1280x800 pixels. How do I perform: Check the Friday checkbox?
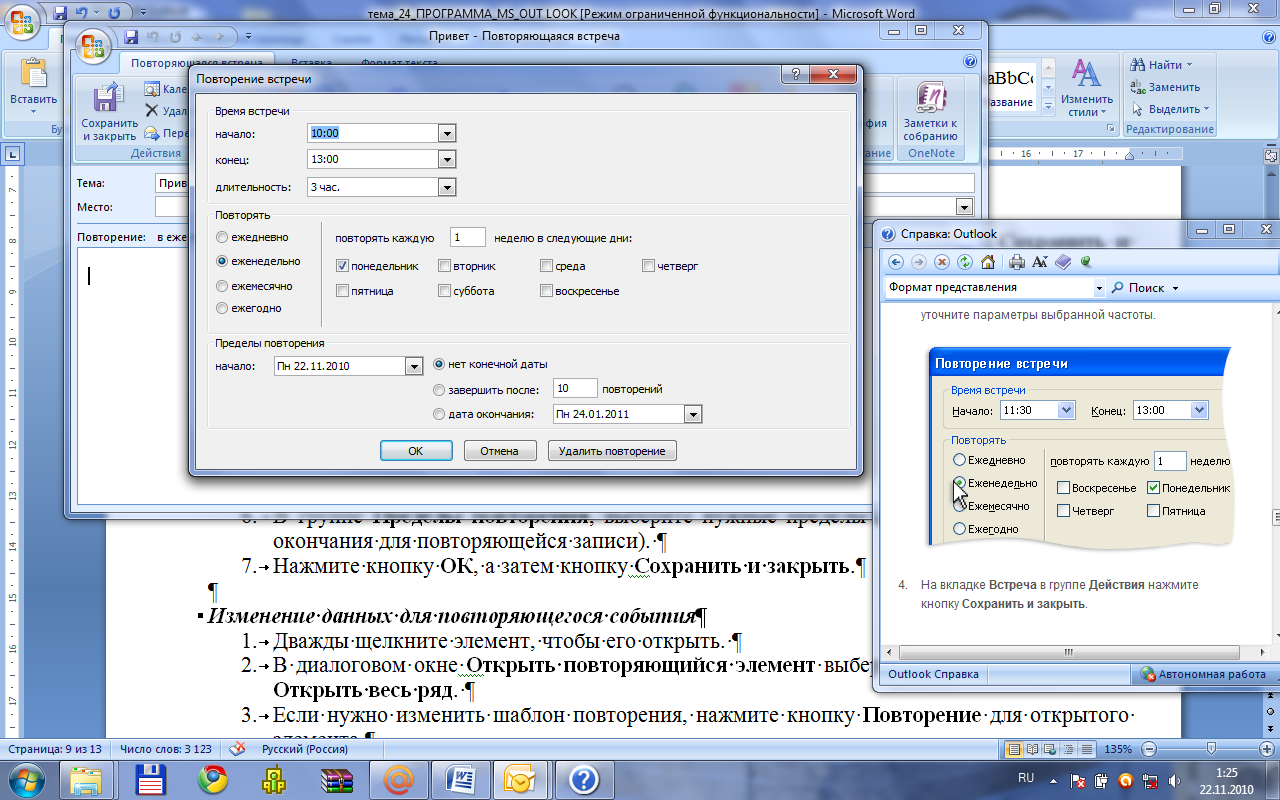pyautogui.click(x=342, y=291)
